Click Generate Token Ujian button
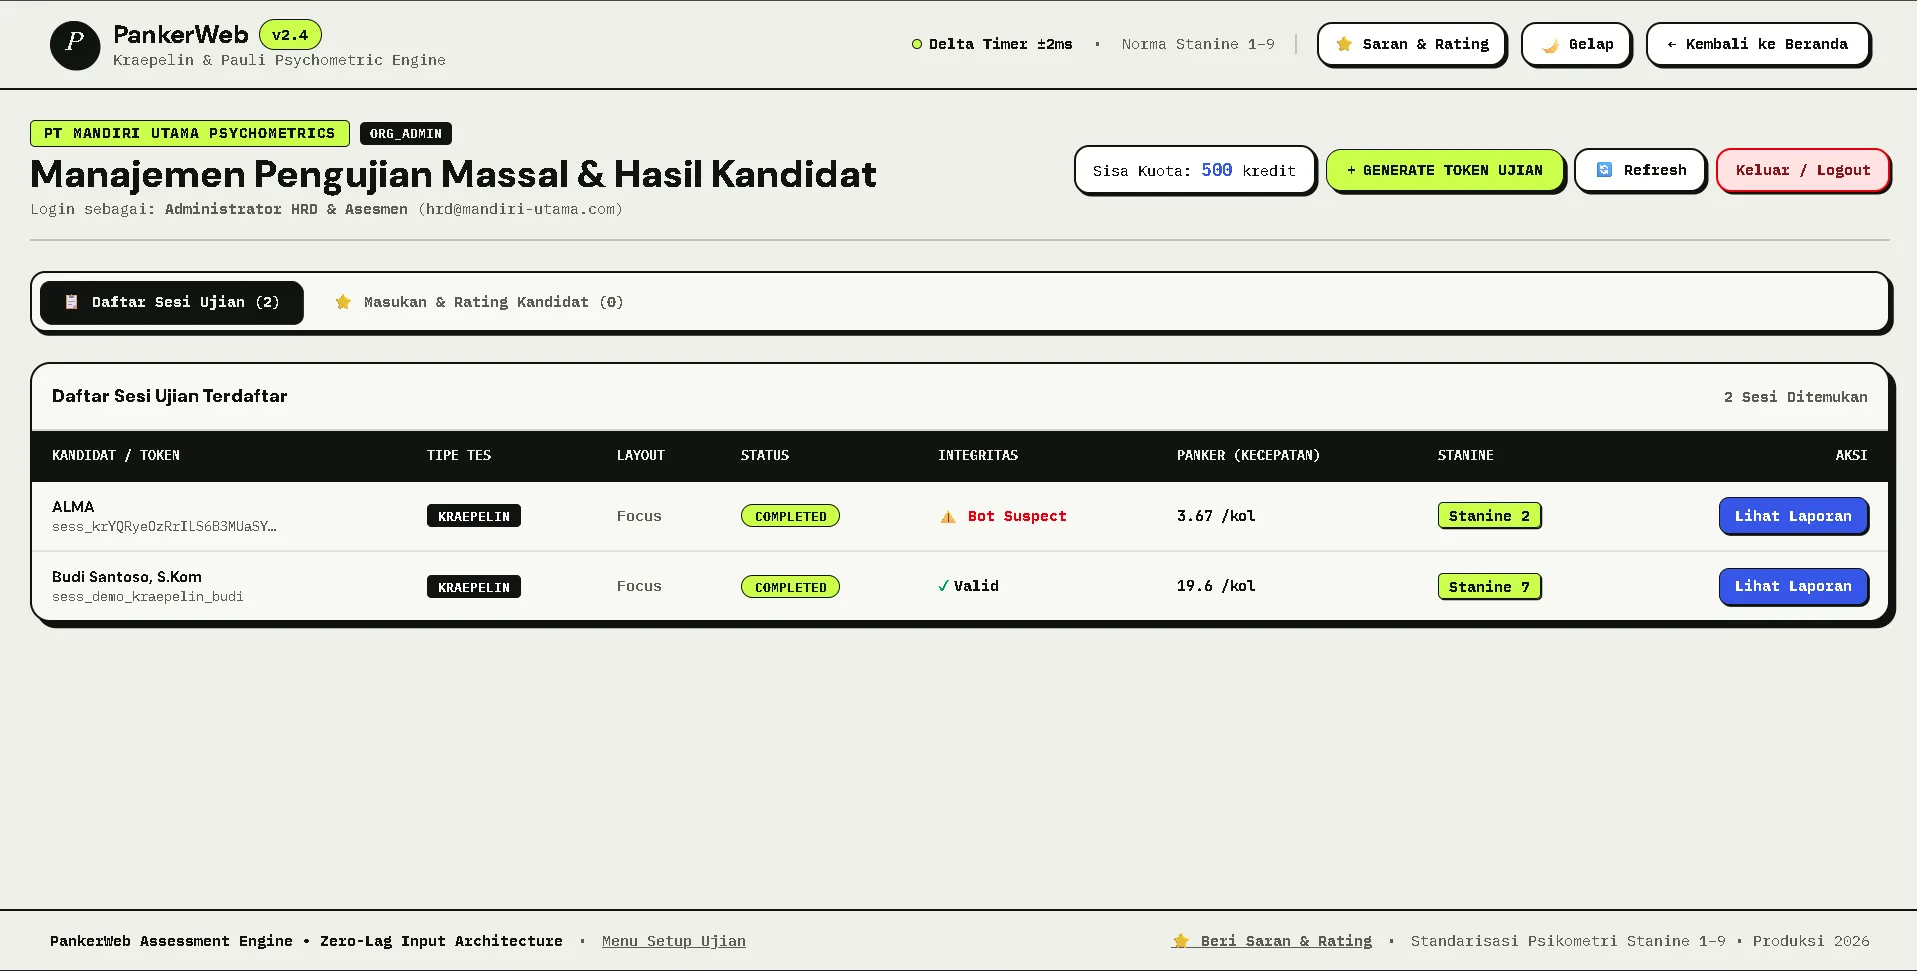 (1445, 170)
